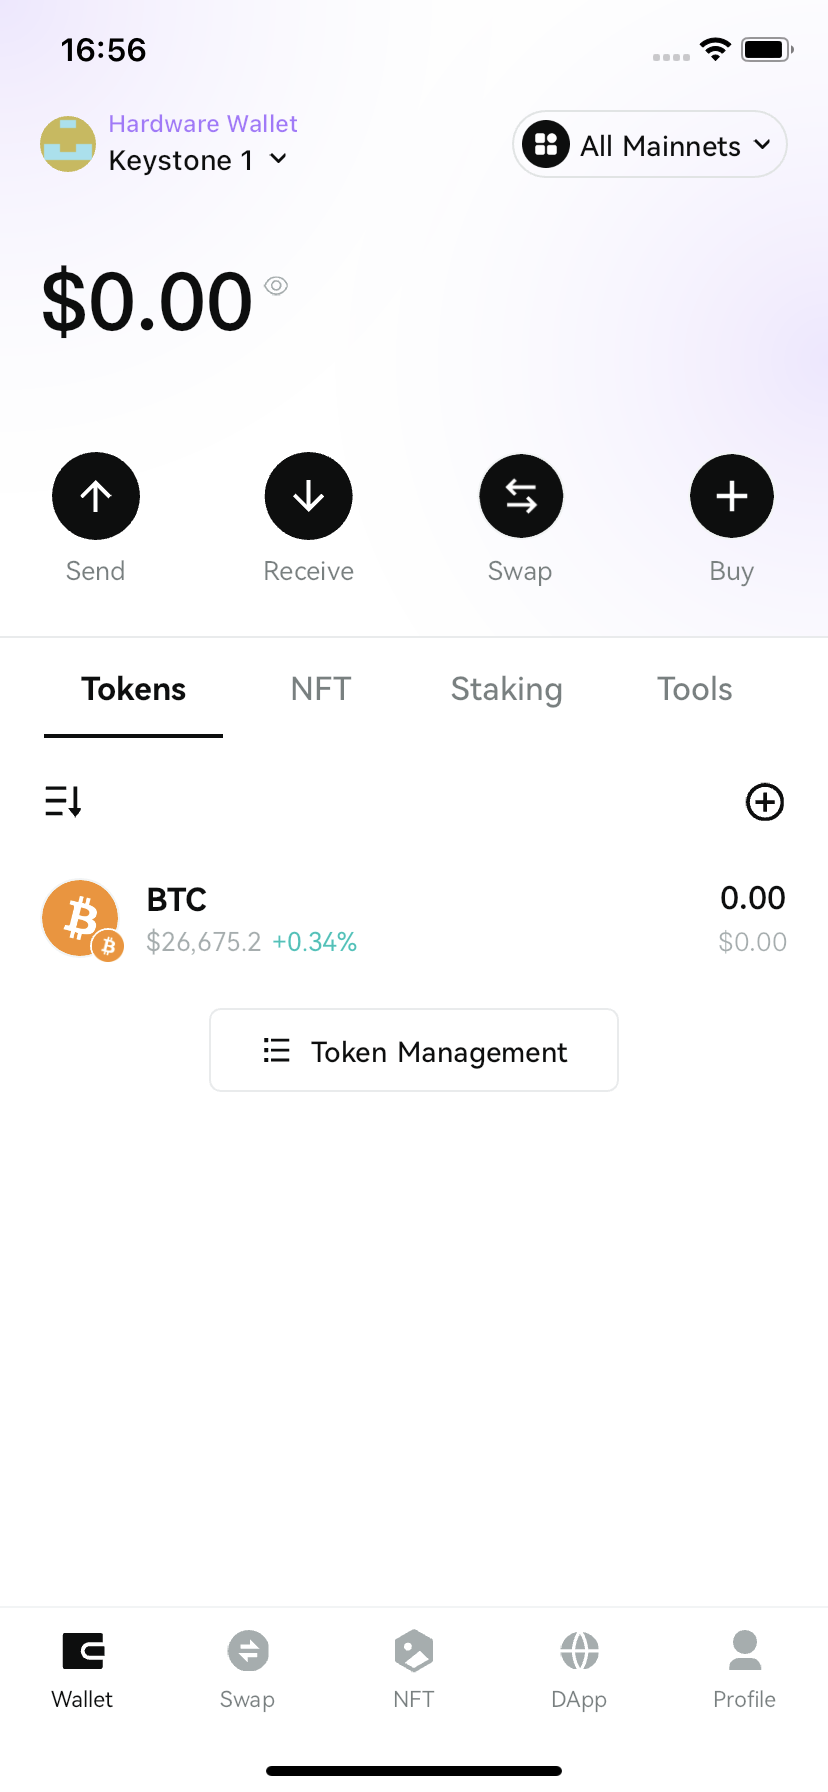Tap the Keystone wallet avatar

pyautogui.click(x=68, y=144)
